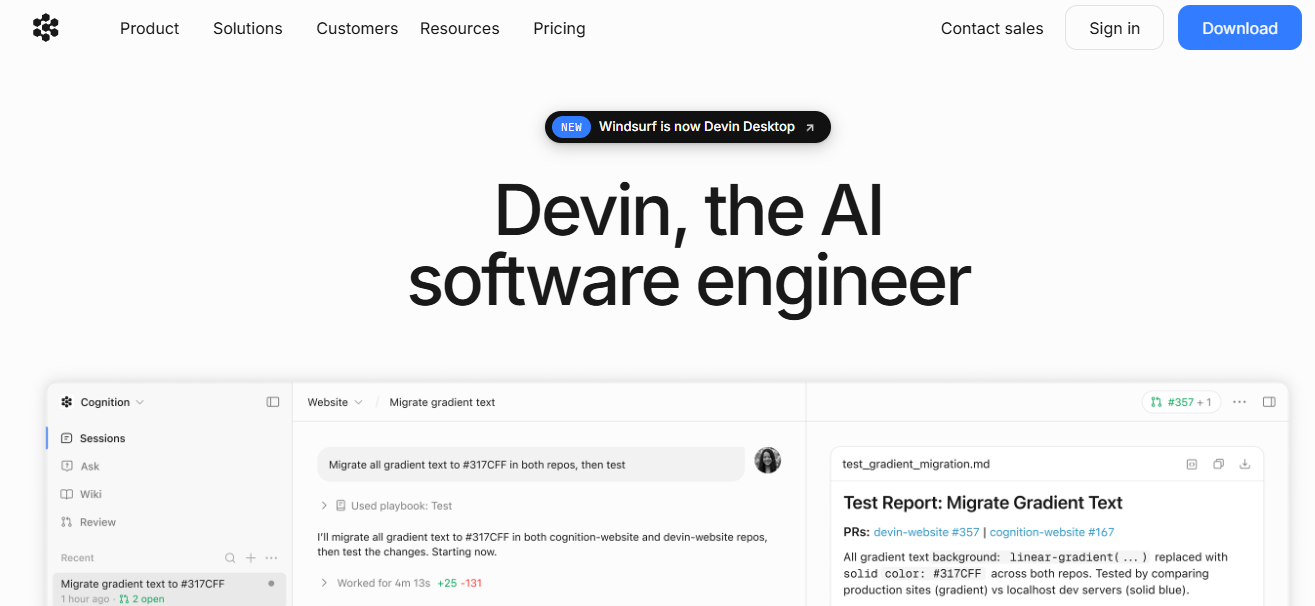Image resolution: width=1315 pixels, height=606 pixels.
Task: Click the arrow icon in the announcement banner
Action: point(810,127)
